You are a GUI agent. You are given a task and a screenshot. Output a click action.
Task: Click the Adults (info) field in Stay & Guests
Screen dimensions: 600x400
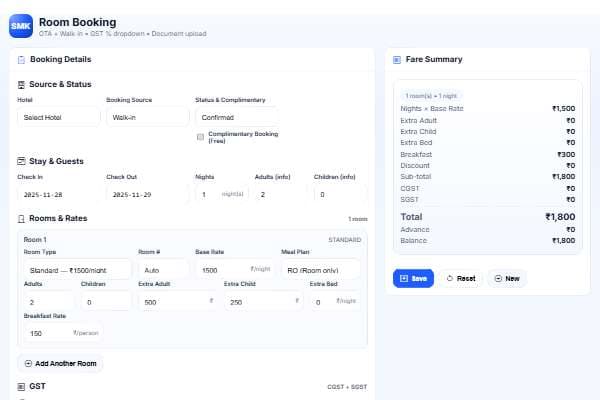coord(281,194)
